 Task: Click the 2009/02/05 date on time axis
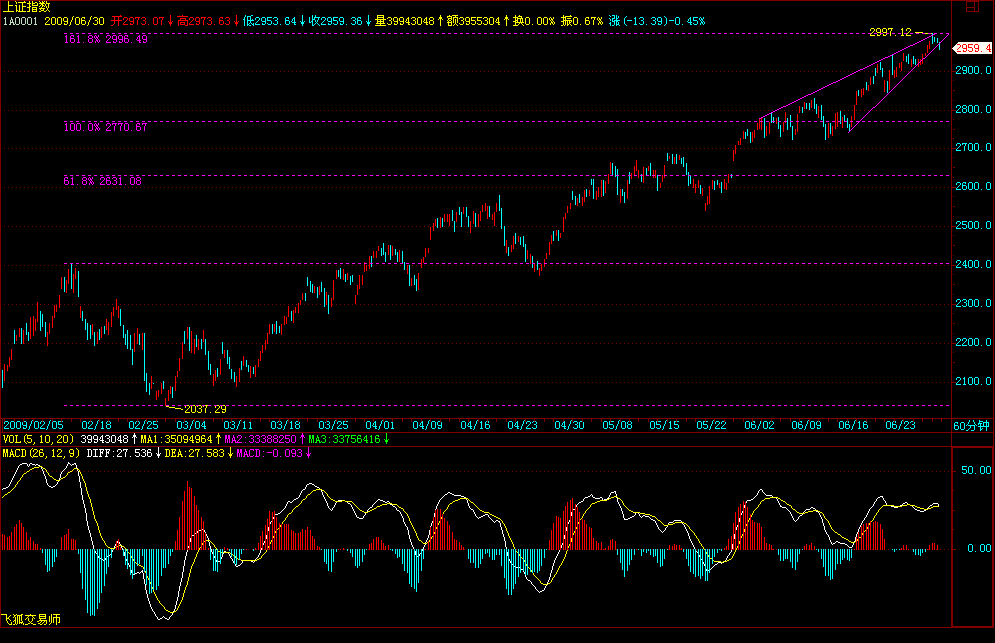click(x=34, y=425)
